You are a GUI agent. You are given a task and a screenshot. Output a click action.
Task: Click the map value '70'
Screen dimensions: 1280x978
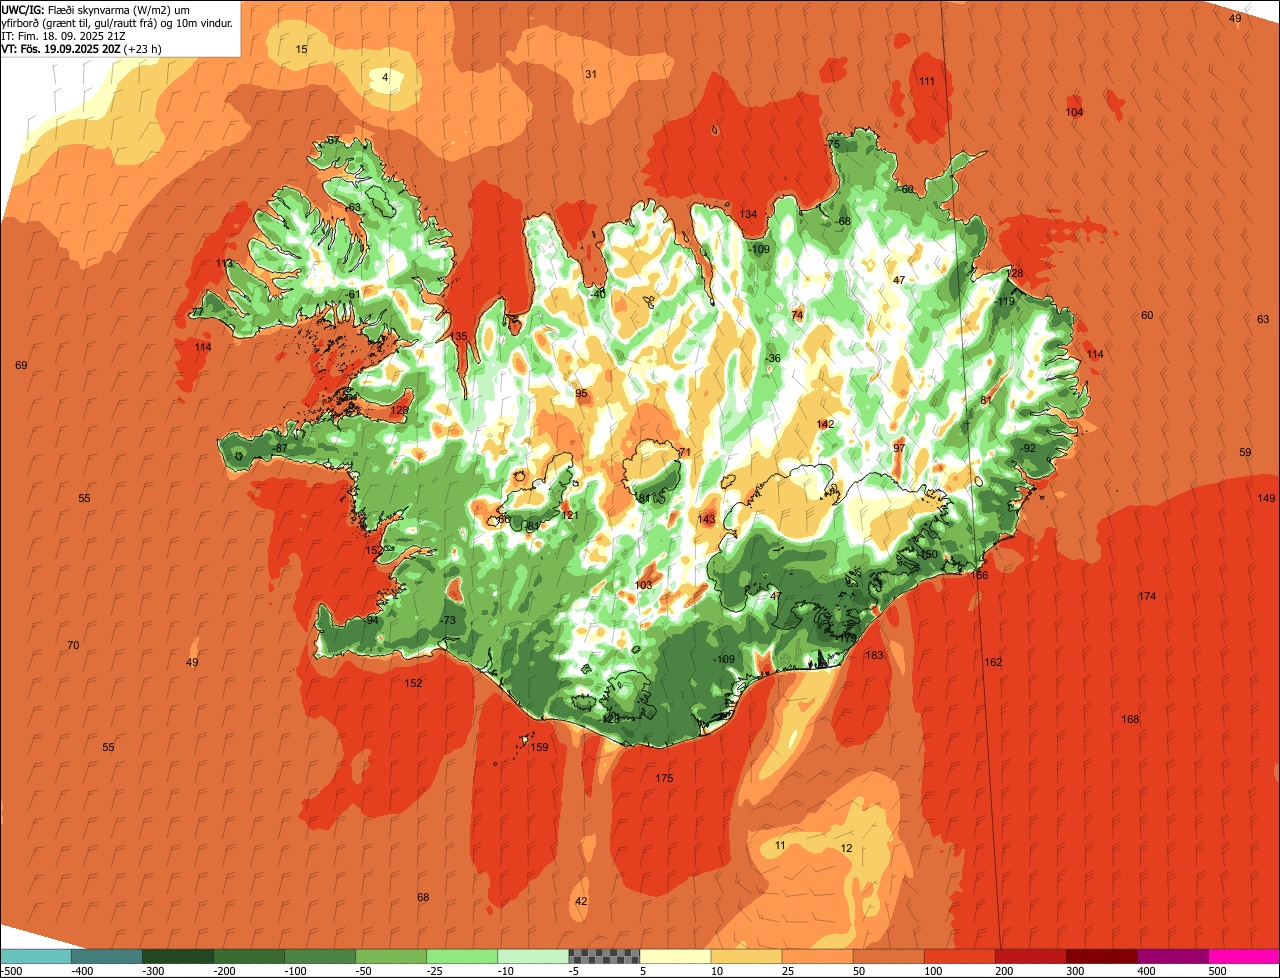pos(73,645)
